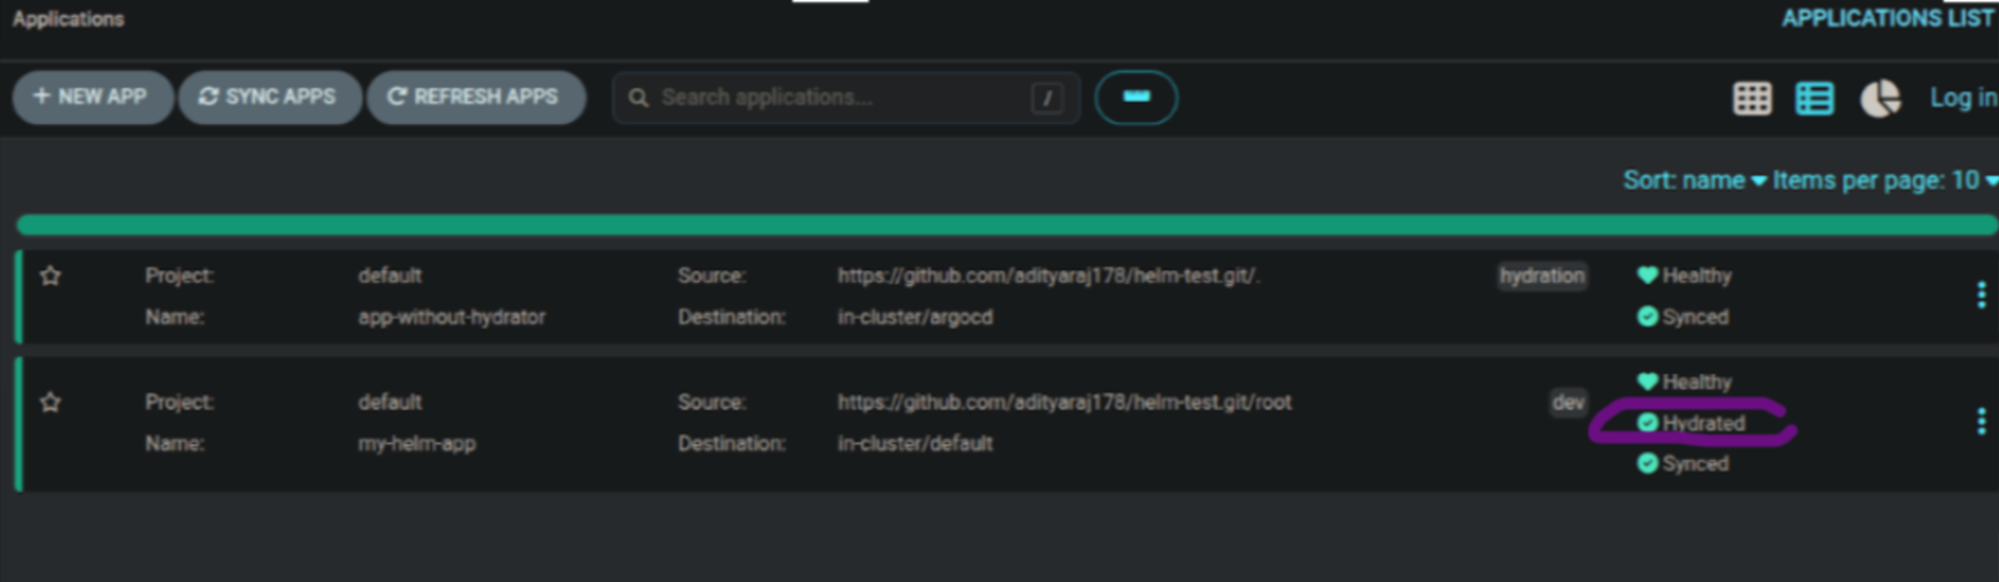Click the Hydrated status check icon
The image size is (1999, 582).
(x=1647, y=423)
